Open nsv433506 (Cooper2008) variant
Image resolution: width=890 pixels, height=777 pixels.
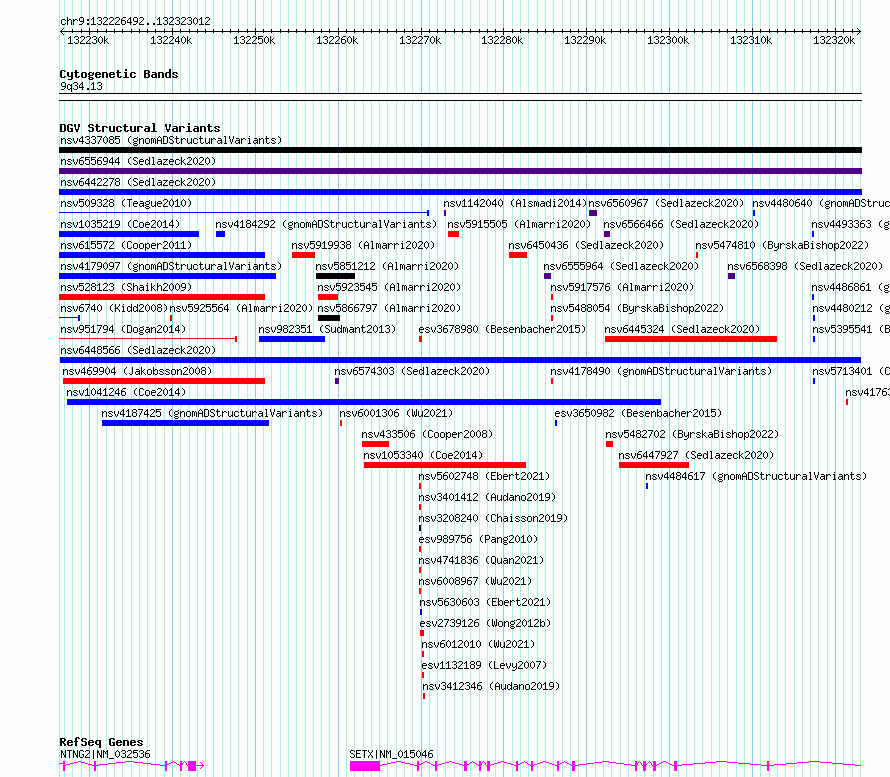[x=427, y=434]
